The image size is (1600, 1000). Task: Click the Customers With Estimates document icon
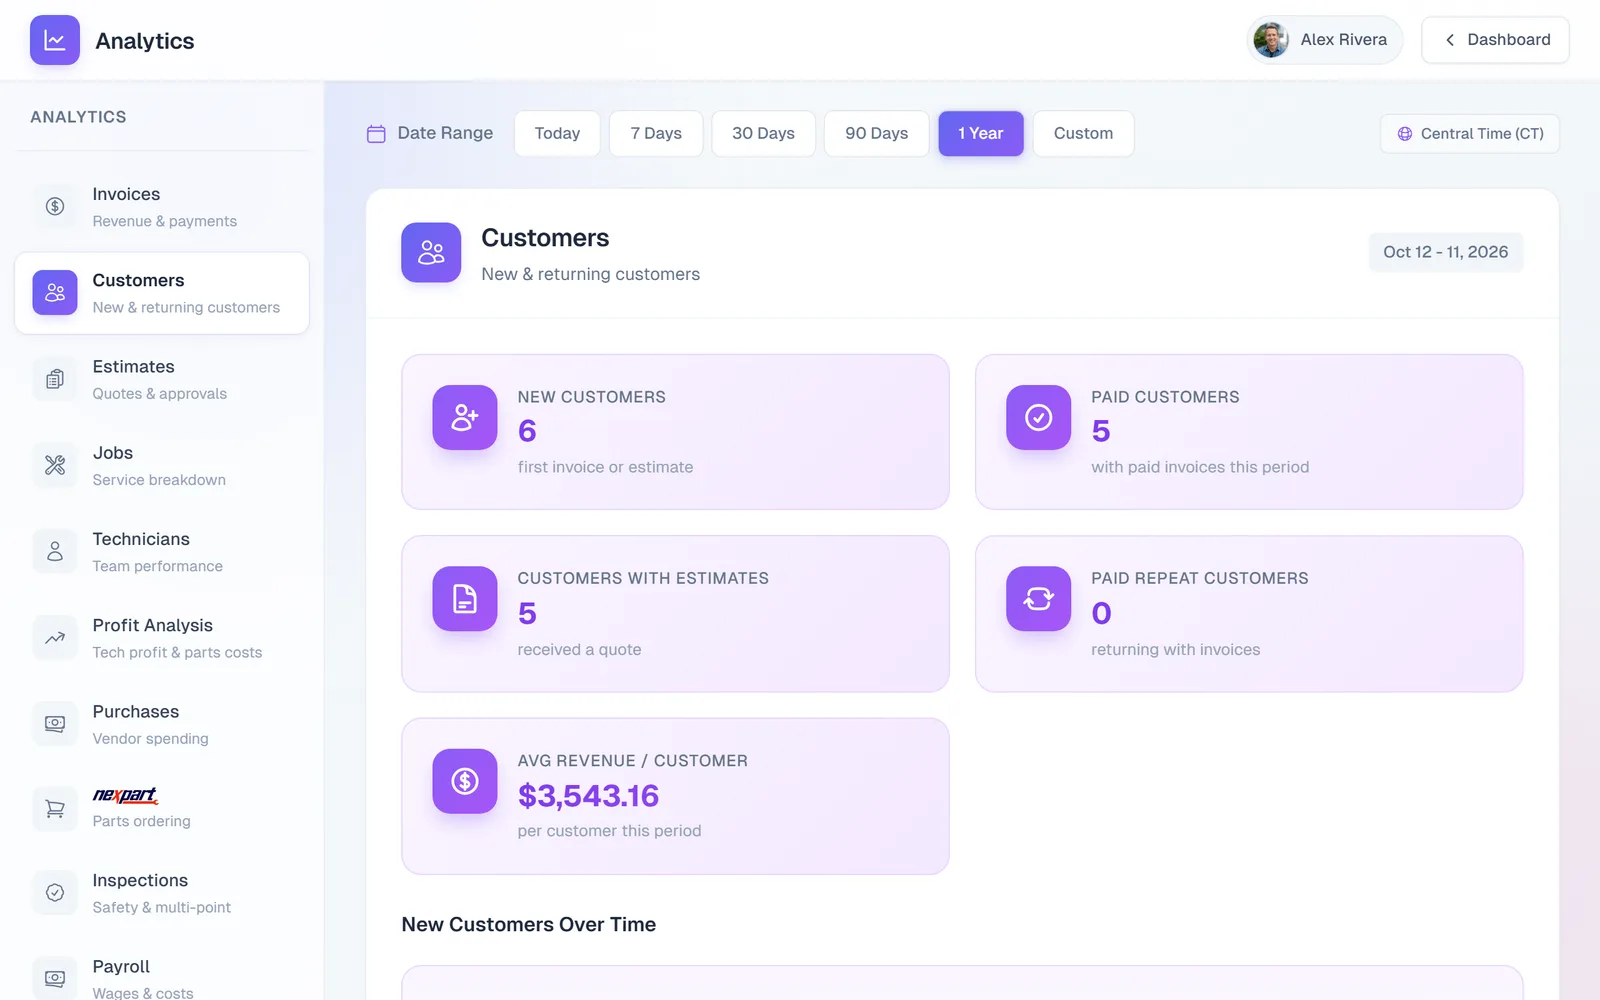click(465, 599)
